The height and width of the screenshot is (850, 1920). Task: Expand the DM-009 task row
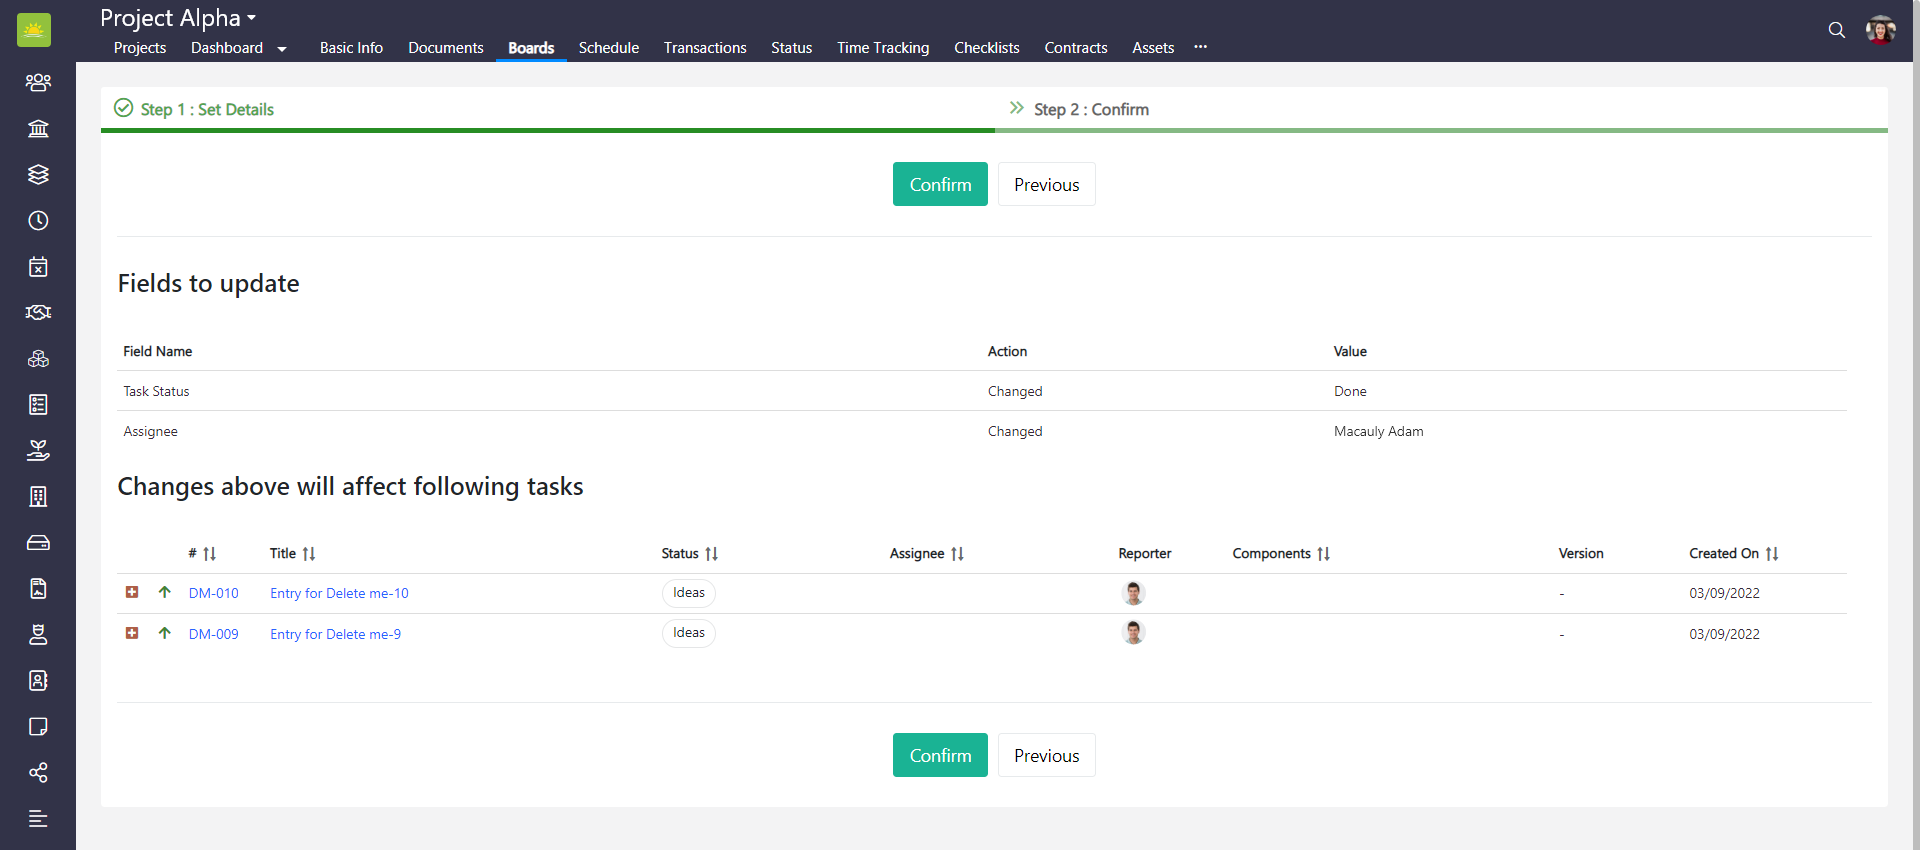[x=132, y=633]
